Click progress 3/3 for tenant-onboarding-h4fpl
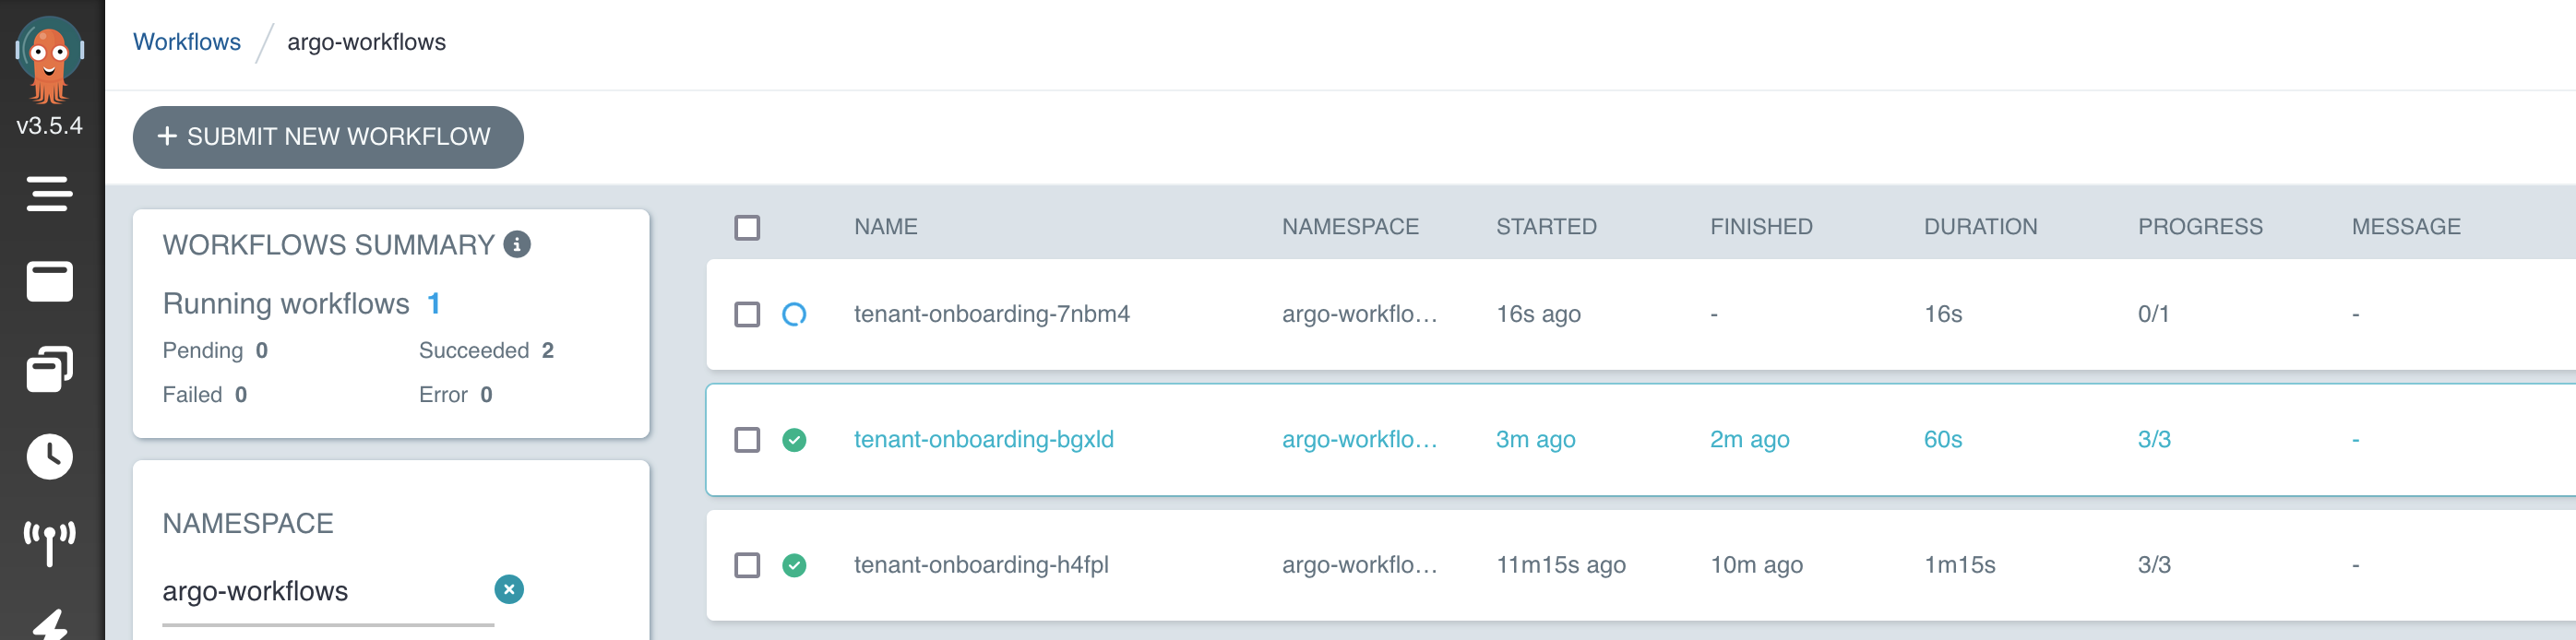The width and height of the screenshot is (2576, 640). coord(2154,565)
